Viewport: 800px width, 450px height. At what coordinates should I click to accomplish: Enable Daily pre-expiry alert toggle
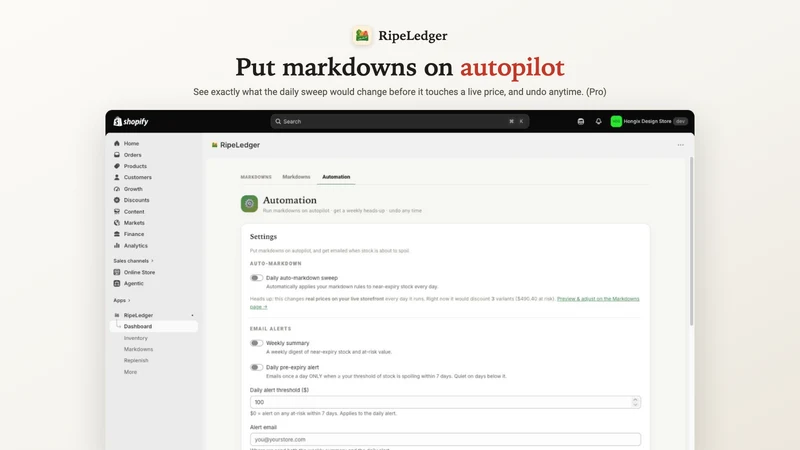[x=256, y=367]
